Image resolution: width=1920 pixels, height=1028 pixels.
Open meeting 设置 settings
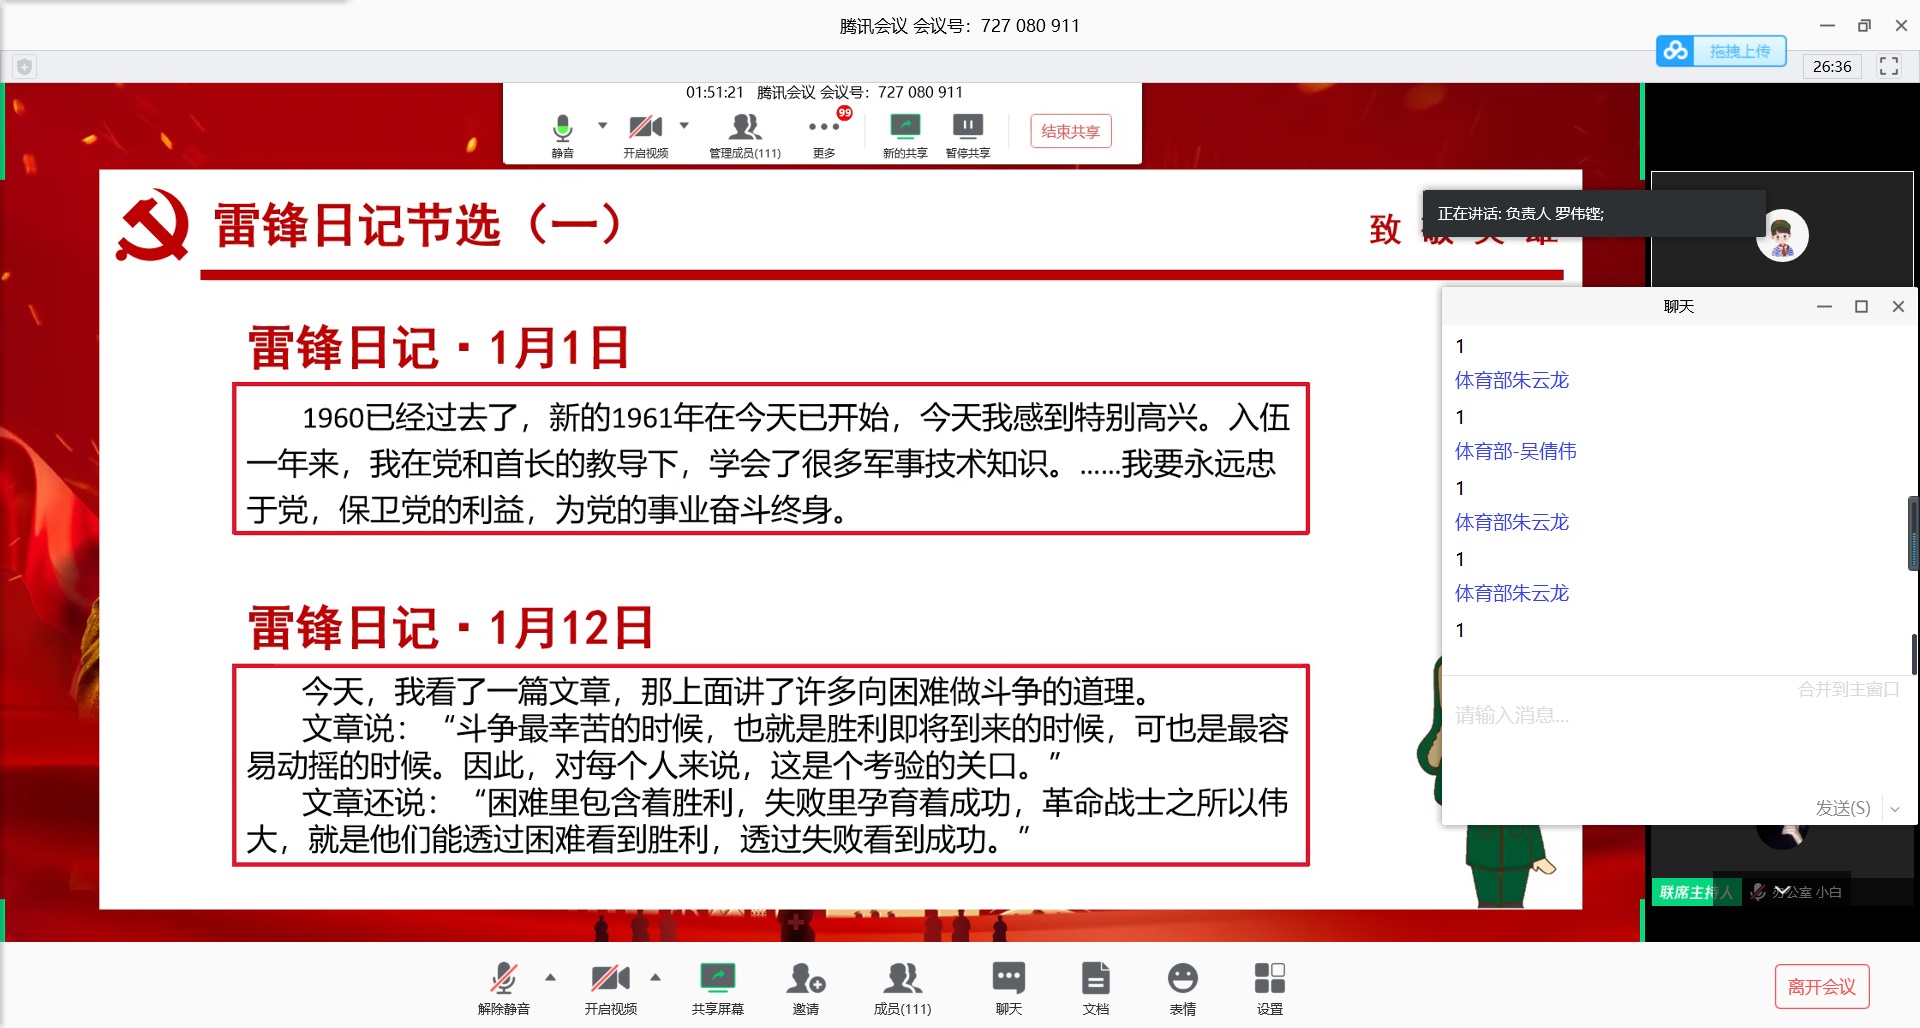click(x=1270, y=988)
